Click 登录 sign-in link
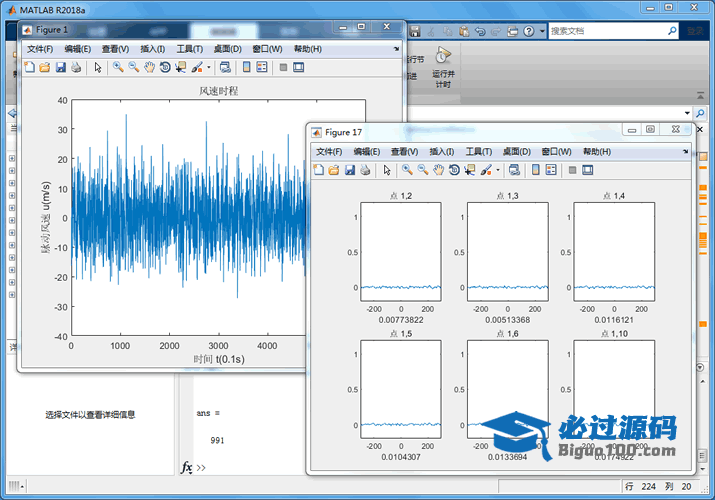 (x=695, y=31)
